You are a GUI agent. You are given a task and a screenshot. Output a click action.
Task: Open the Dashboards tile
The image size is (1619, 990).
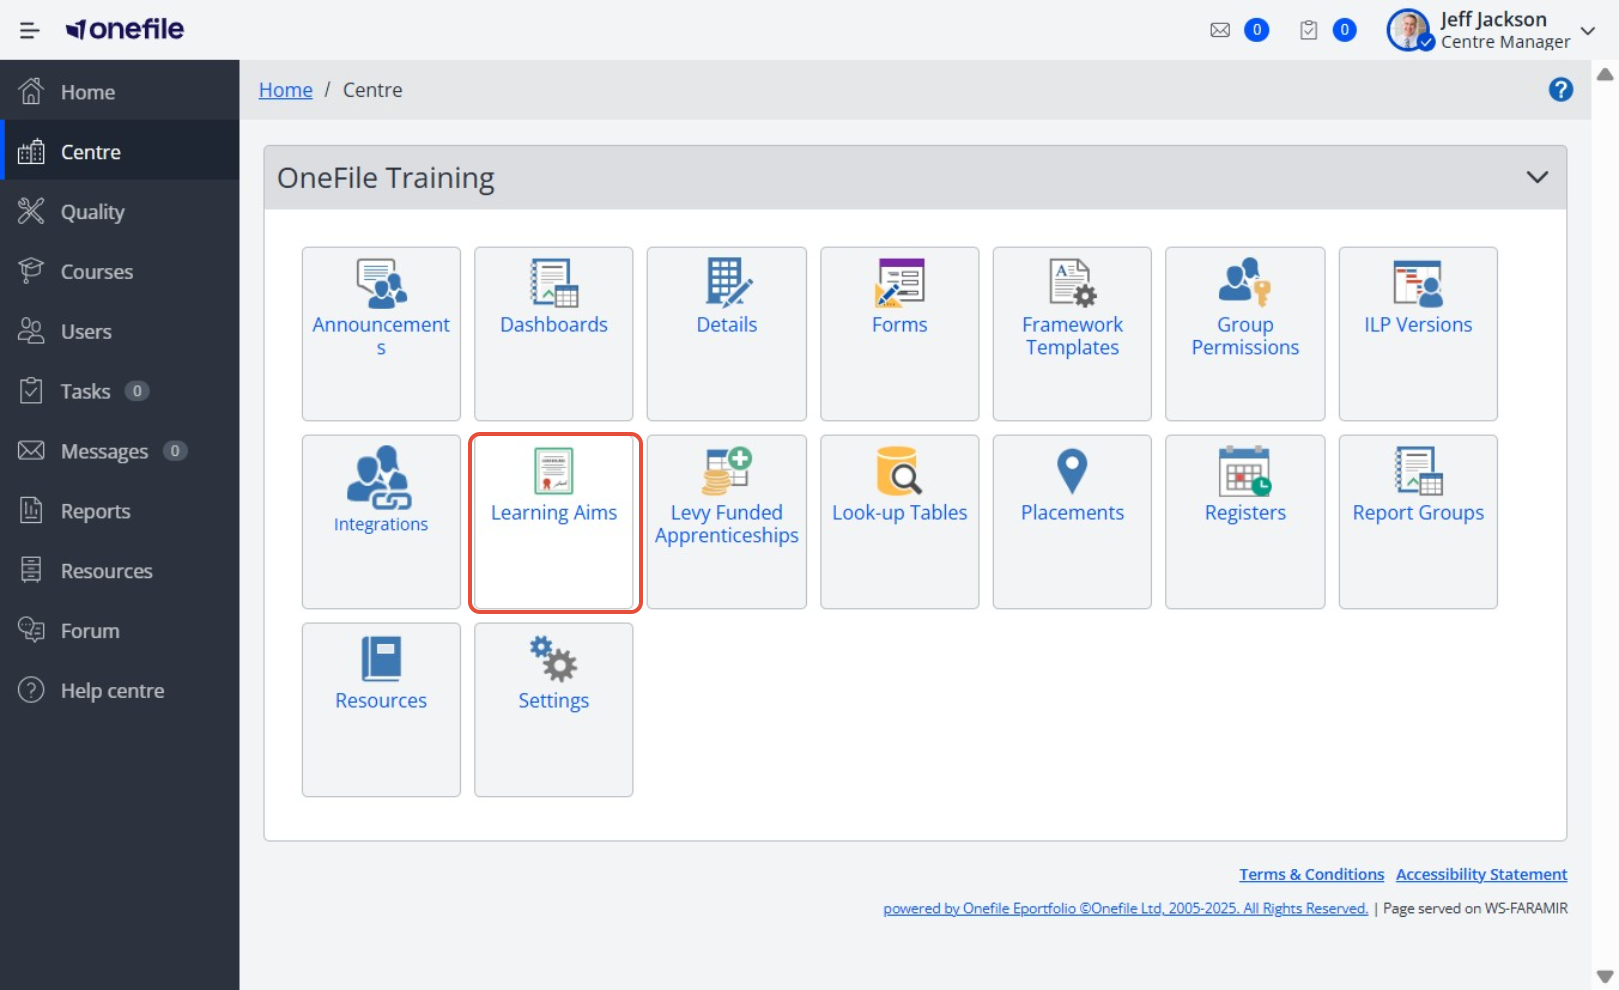coord(554,334)
